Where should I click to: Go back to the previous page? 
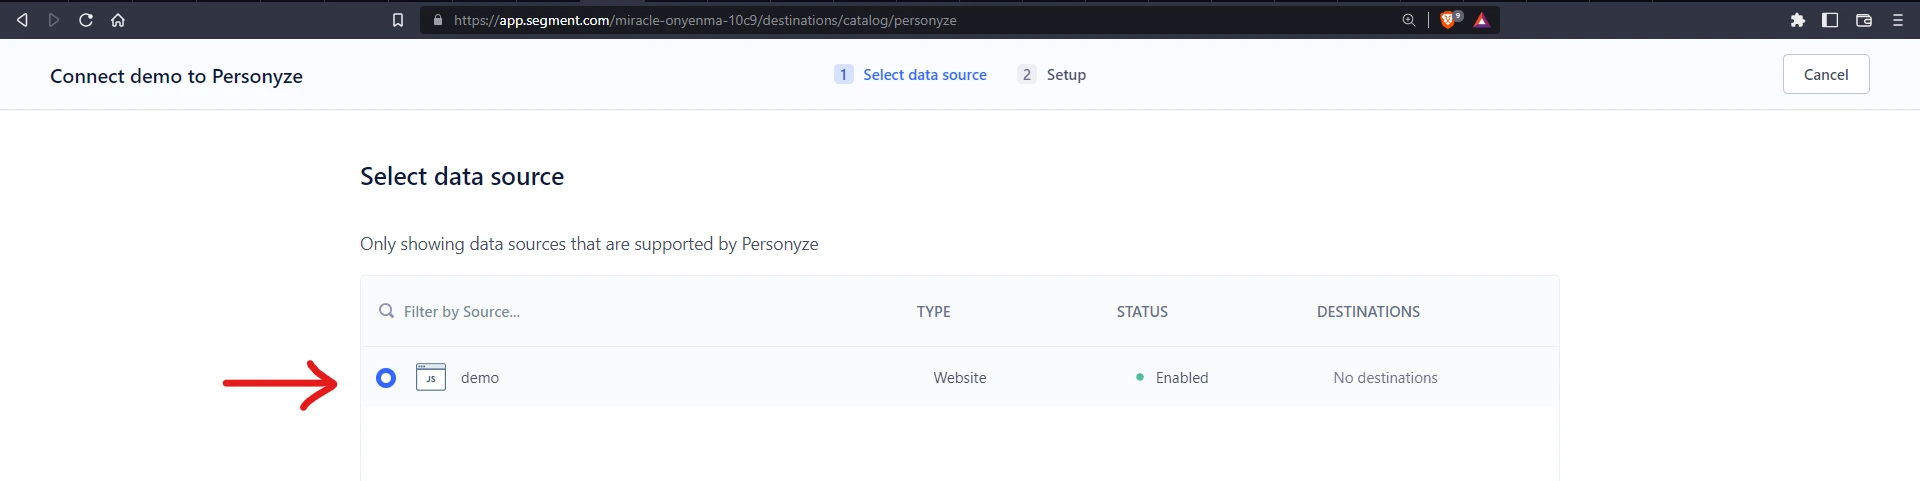[x=22, y=20]
